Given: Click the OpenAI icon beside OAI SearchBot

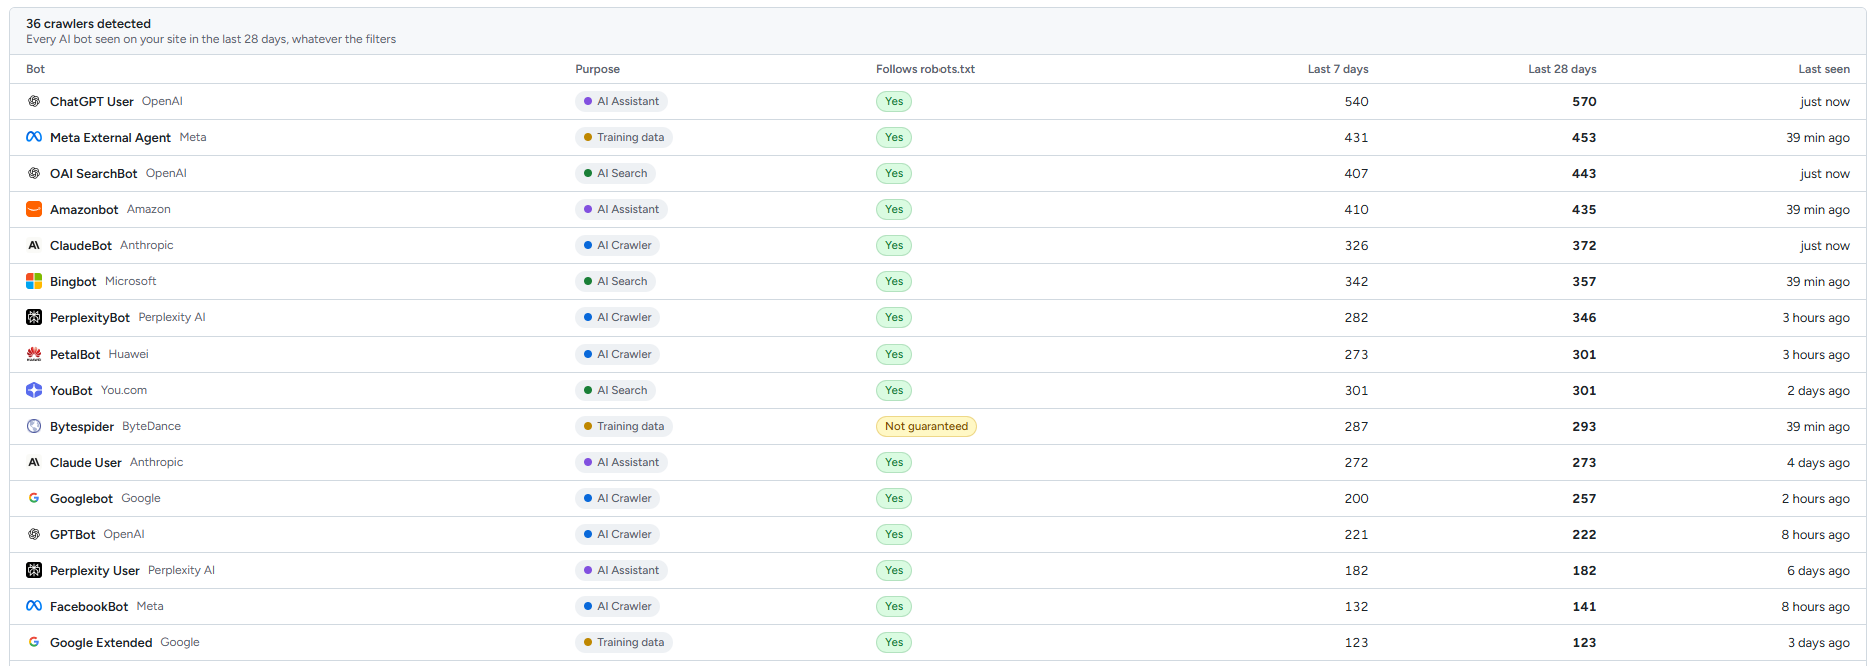Looking at the screenshot, I should 34,173.
